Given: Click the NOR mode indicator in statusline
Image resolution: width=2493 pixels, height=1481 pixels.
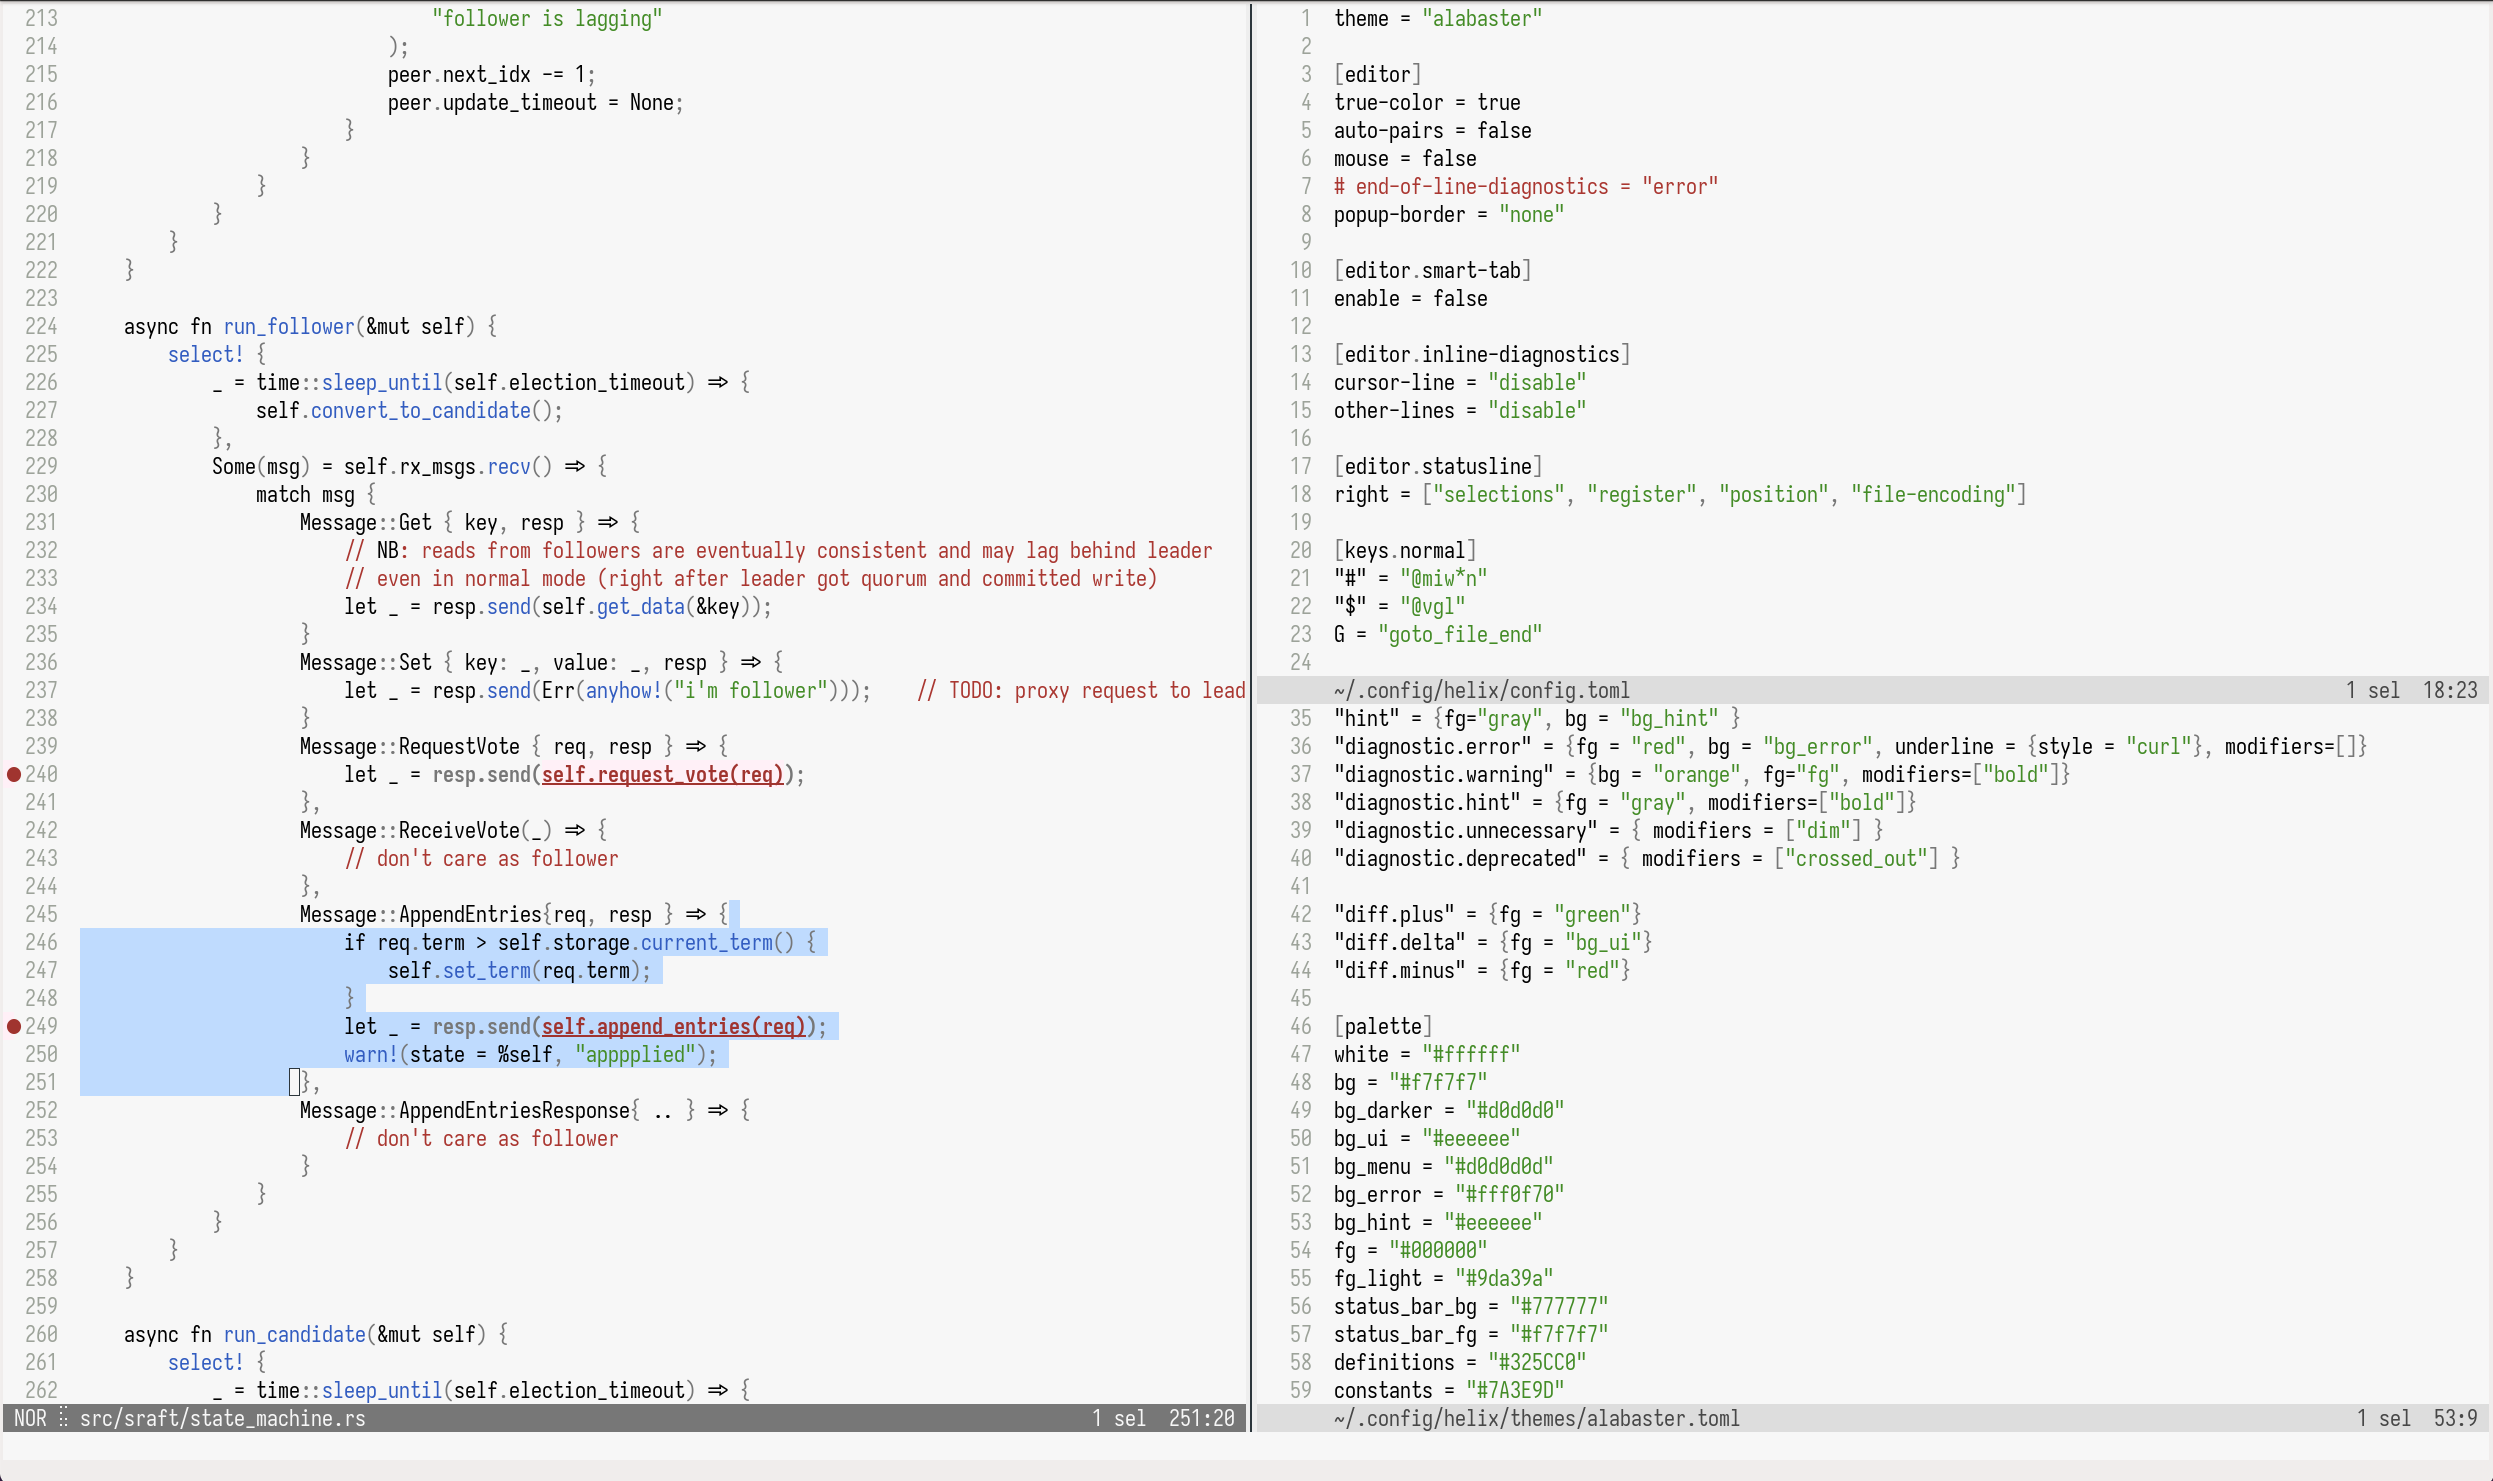Looking at the screenshot, I should 30,1418.
